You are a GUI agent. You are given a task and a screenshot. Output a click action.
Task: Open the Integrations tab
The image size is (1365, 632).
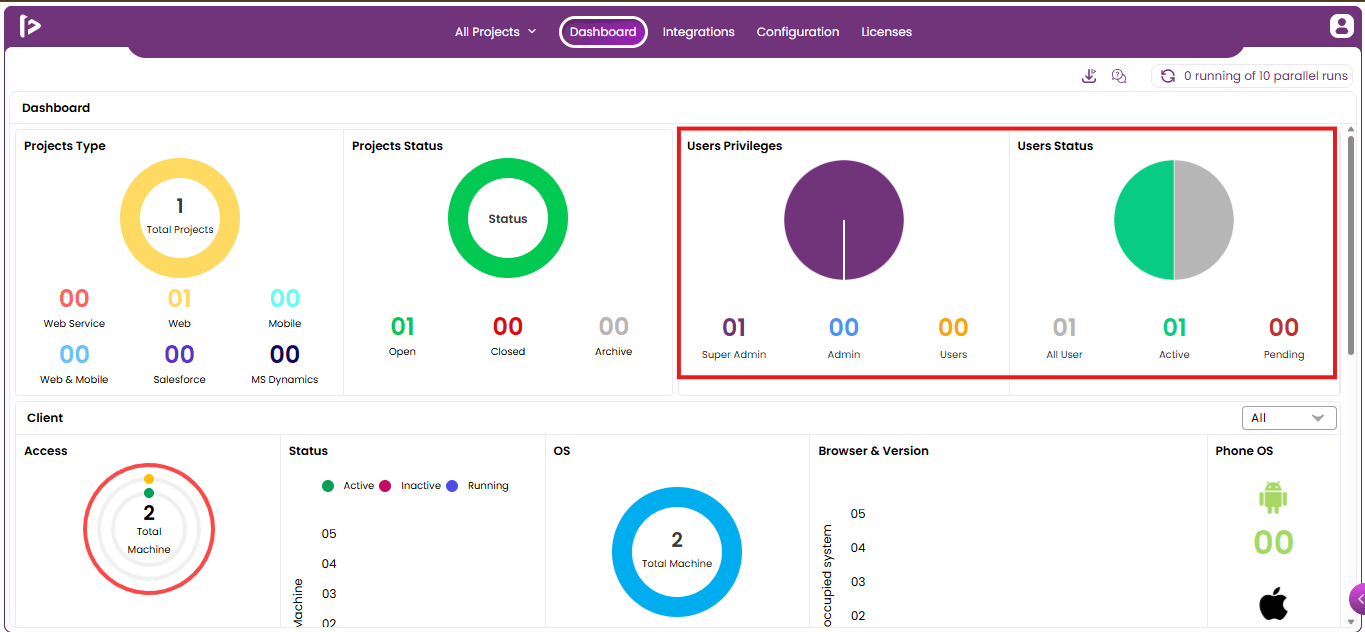tap(698, 32)
